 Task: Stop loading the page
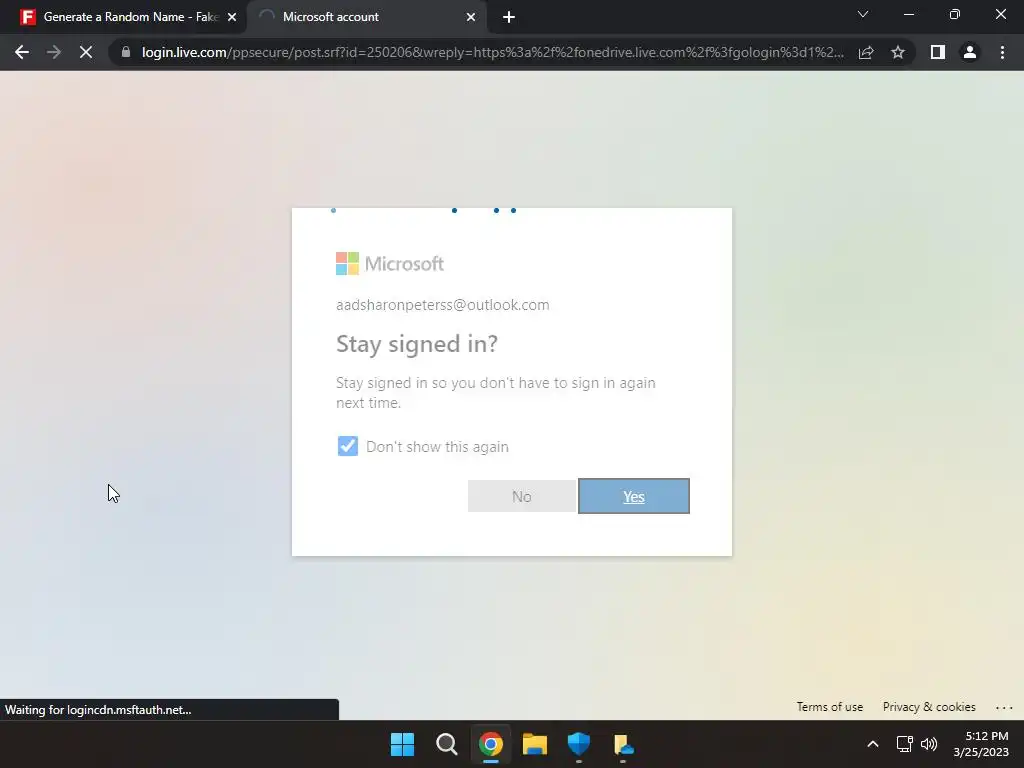[86, 52]
